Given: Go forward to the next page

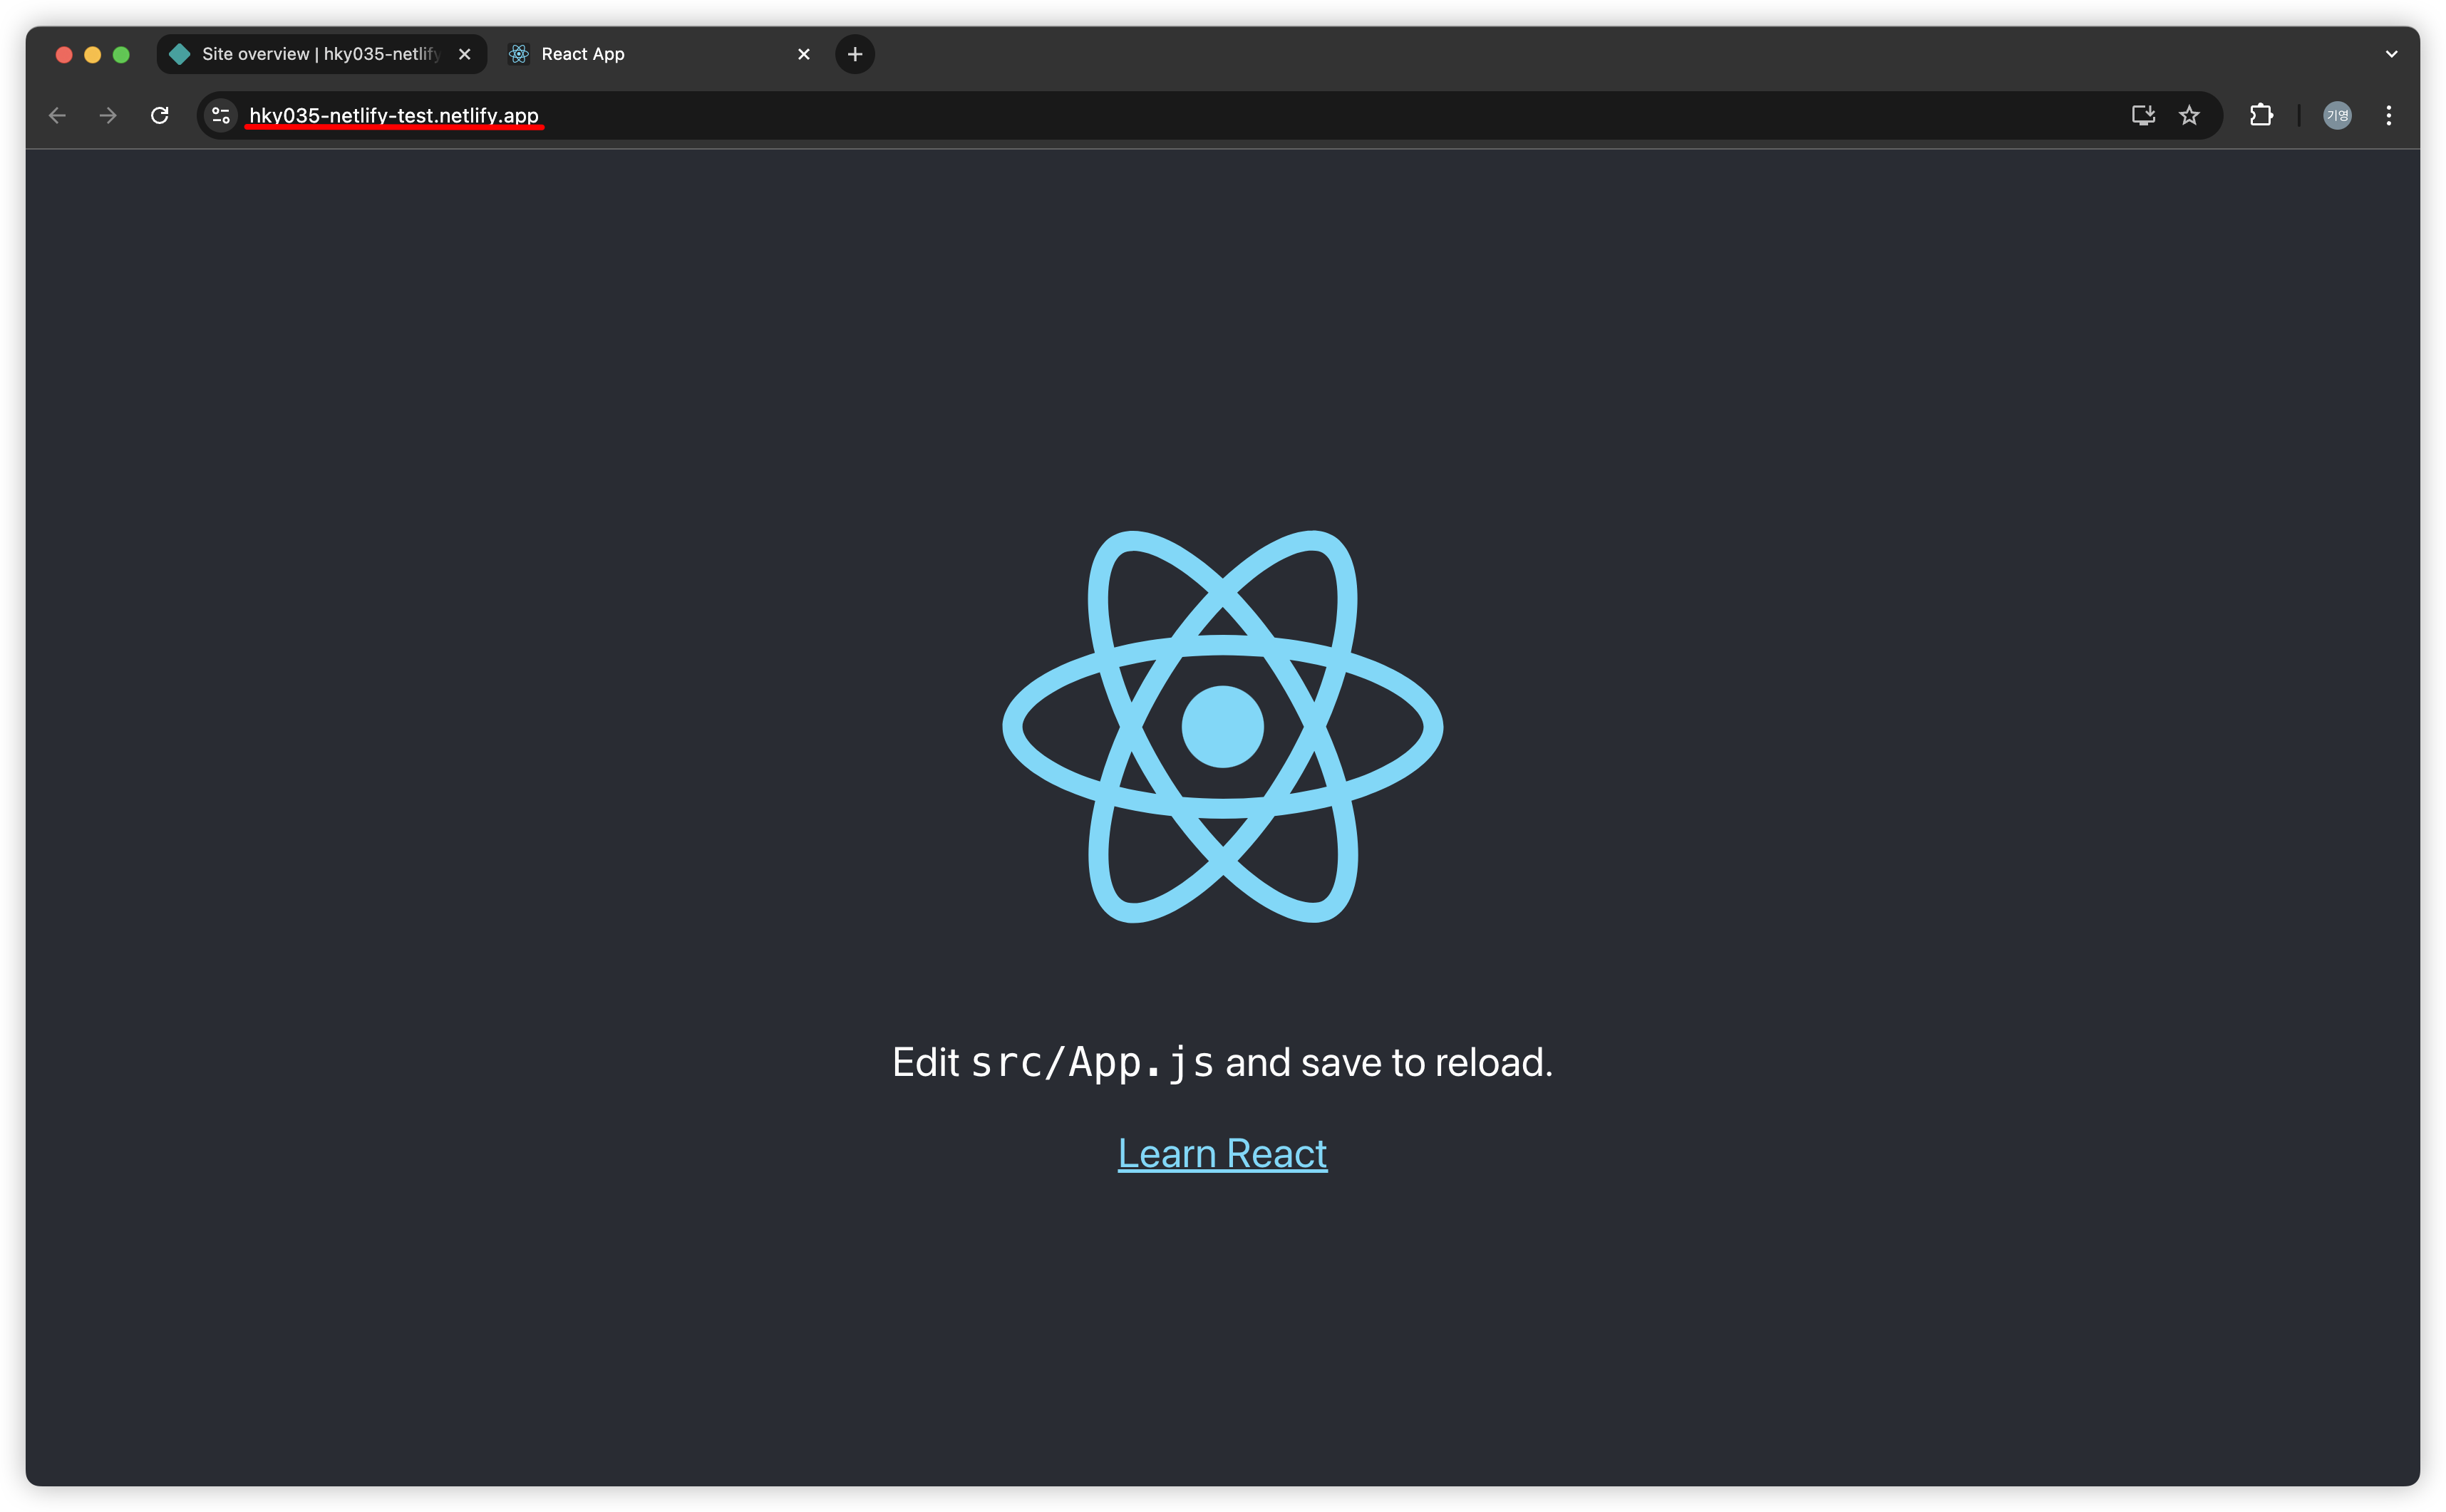Looking at the screenshot, I should (x=108, y=116).
